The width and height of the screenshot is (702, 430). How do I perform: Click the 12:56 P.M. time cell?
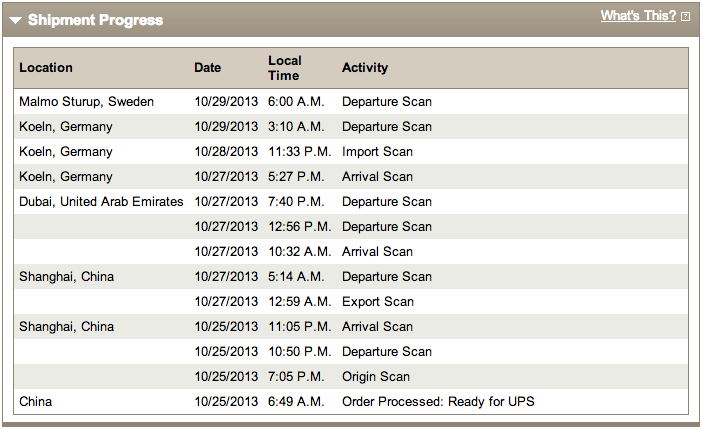point(299,227)
